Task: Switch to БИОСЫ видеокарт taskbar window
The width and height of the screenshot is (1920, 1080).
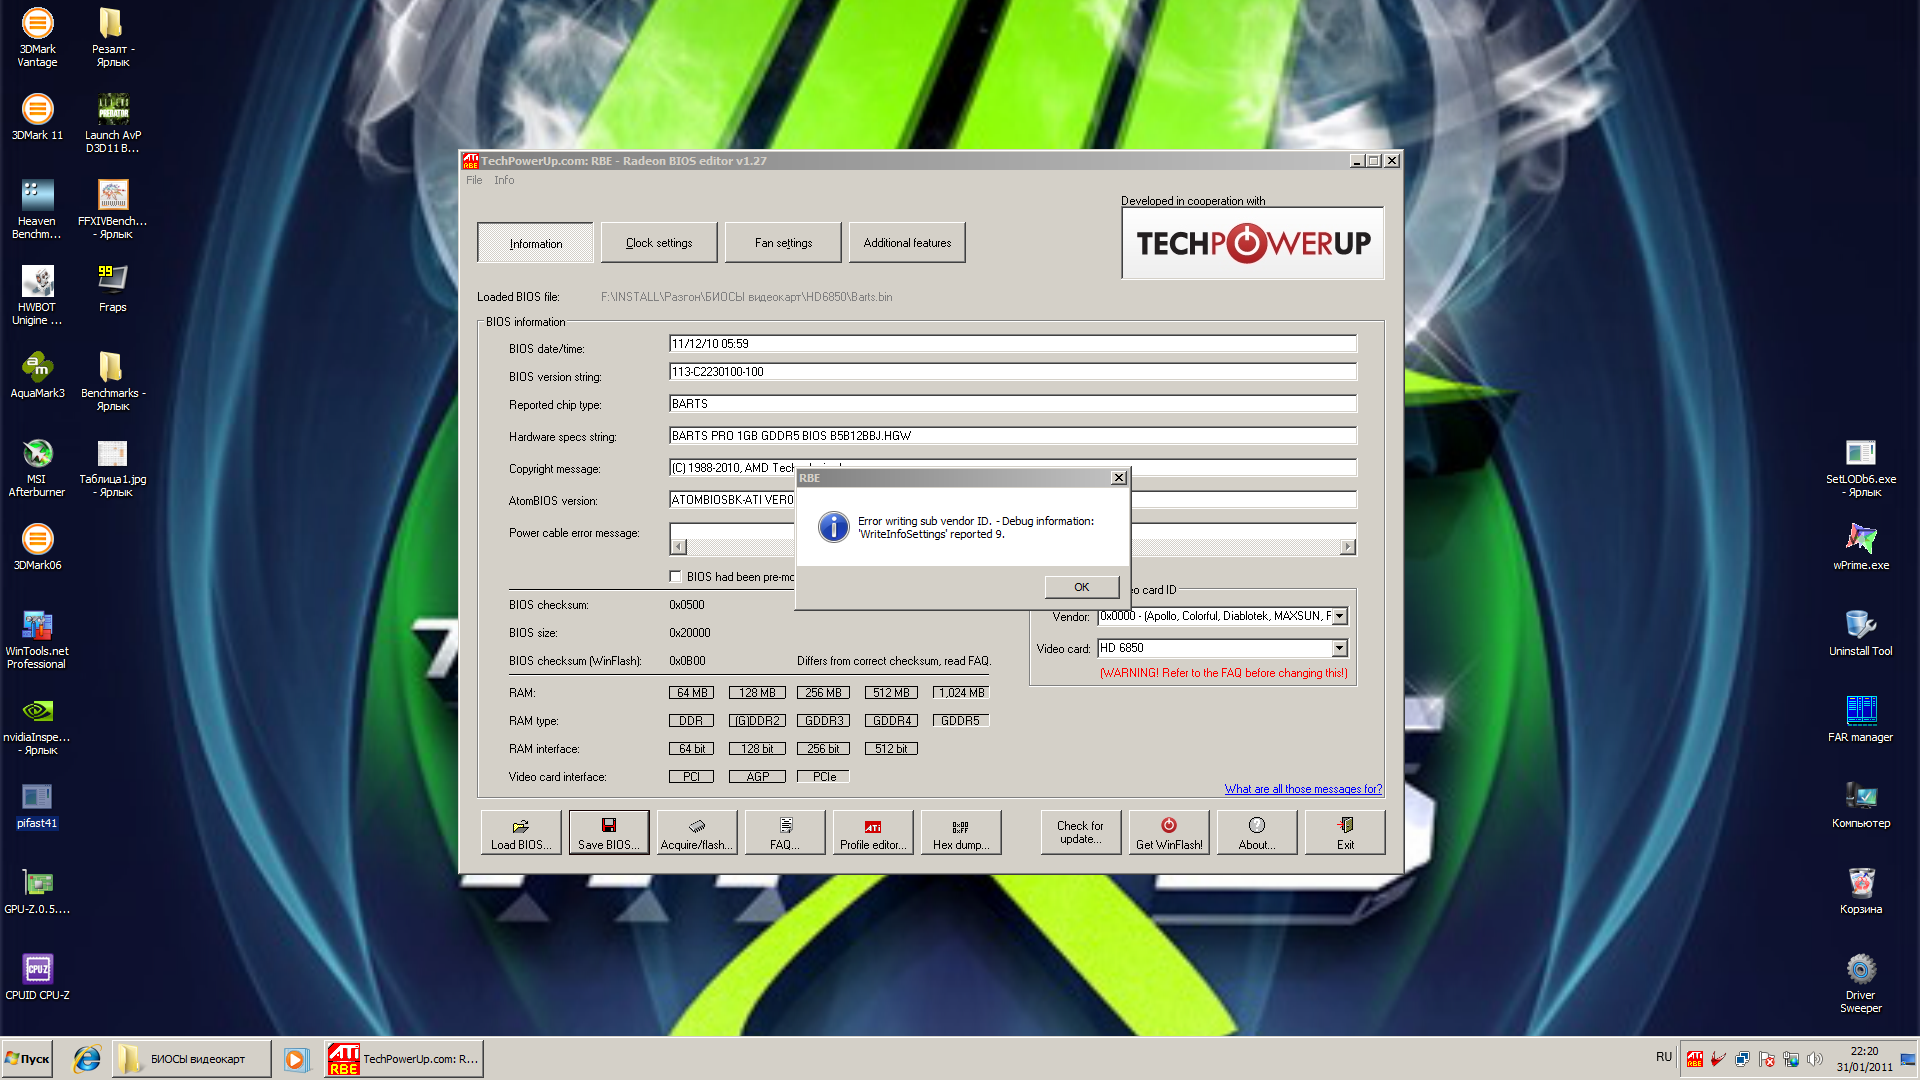Action: [x=192, y=1059]
